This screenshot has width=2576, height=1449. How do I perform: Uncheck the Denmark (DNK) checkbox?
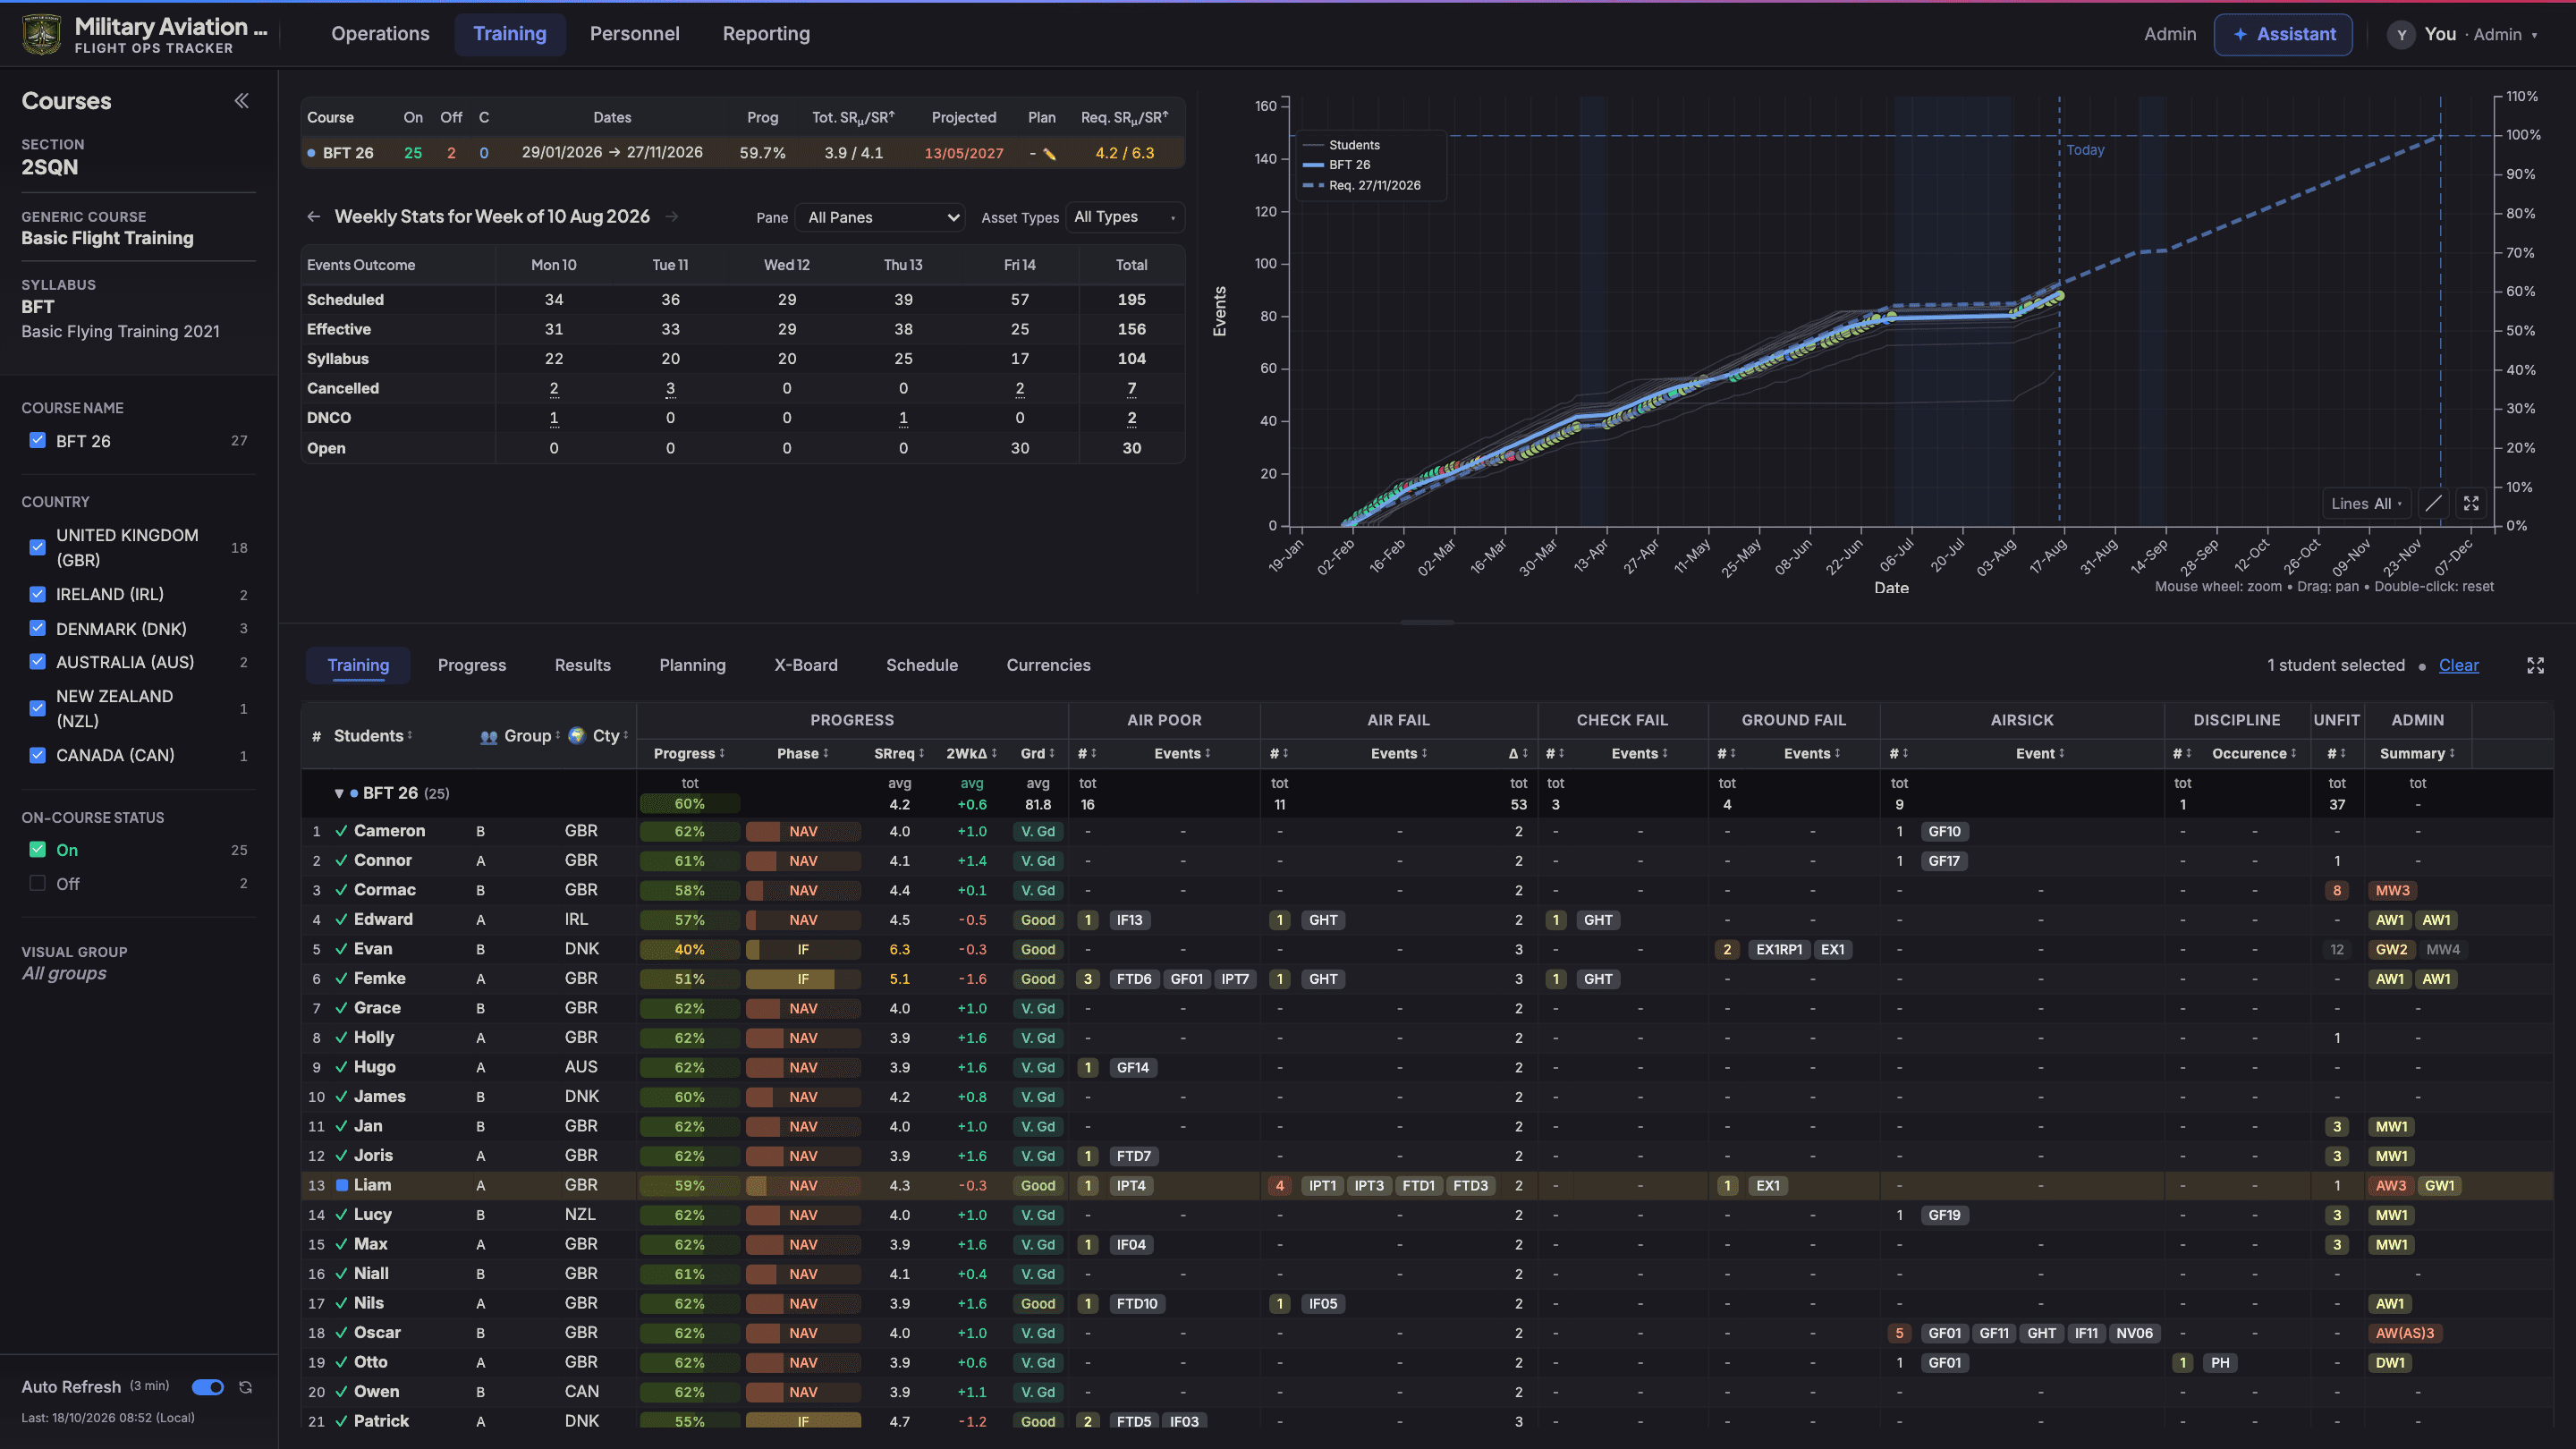(38, 629)
